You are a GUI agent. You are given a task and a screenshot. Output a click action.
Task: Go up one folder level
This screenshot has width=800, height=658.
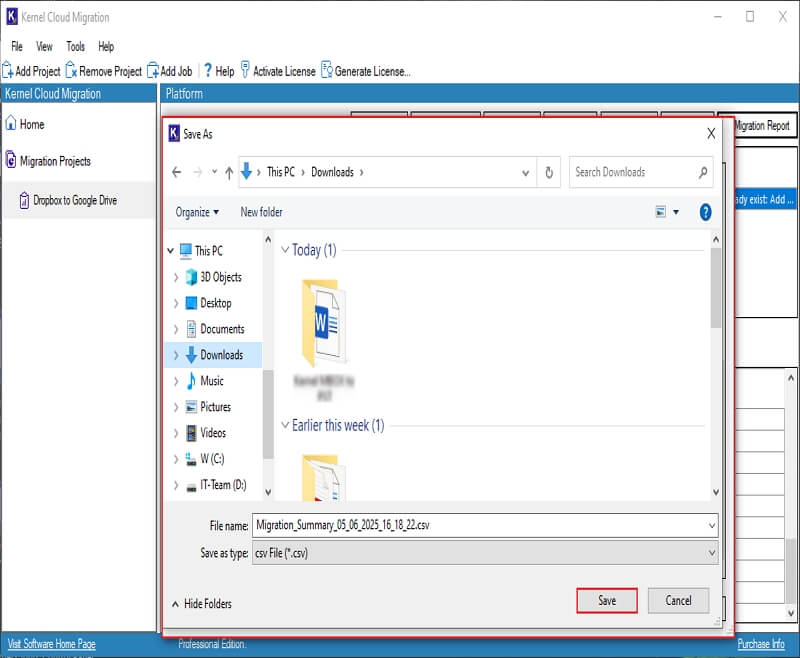[229, 172]
